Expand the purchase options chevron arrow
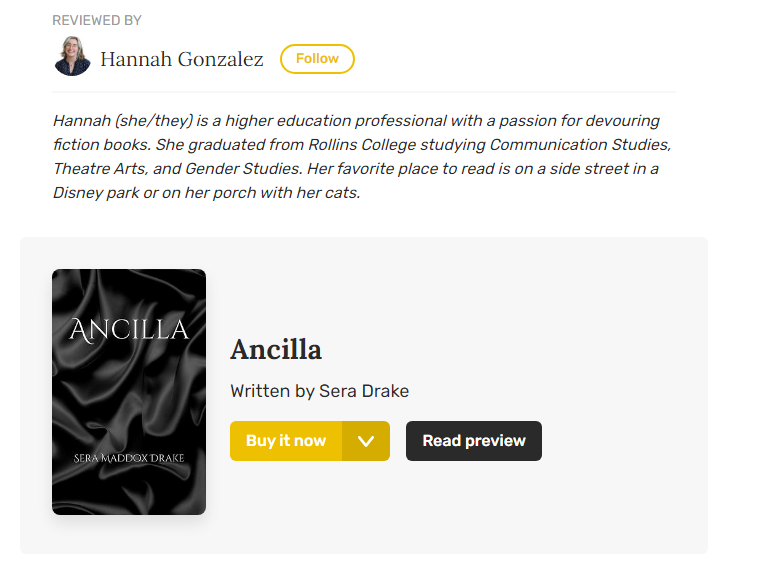Image resolution: width=758 pixels, height=572 pixels. coord(366,440)
